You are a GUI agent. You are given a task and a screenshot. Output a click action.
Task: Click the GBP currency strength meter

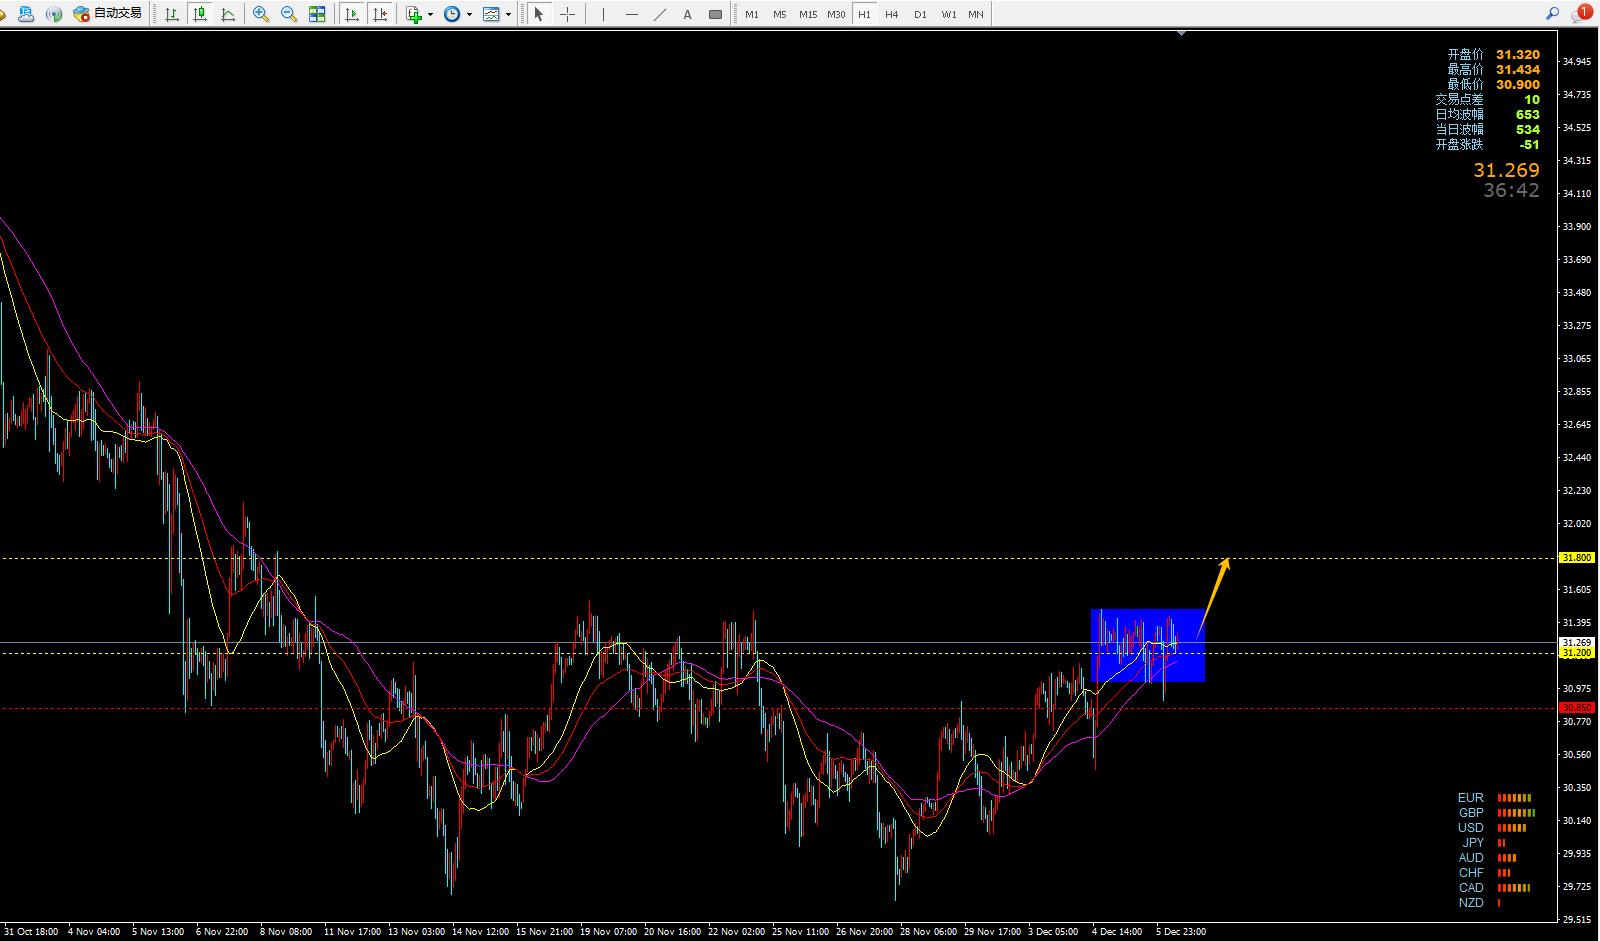pos(1516,813)
